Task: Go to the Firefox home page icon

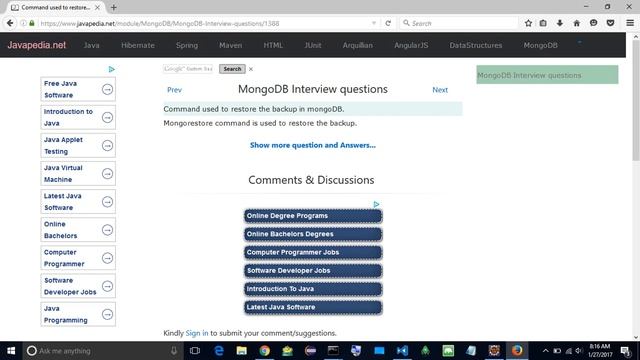Action: 576,23
